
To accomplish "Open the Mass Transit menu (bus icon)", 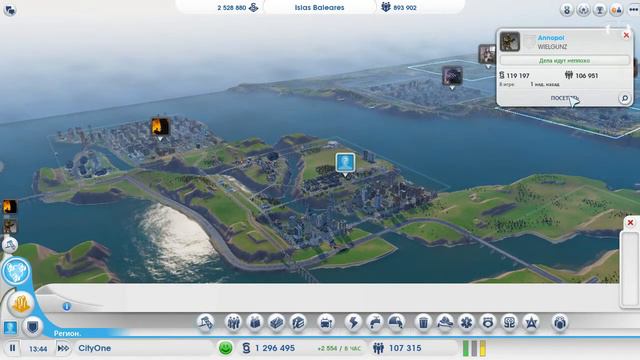I will point(326,323).
